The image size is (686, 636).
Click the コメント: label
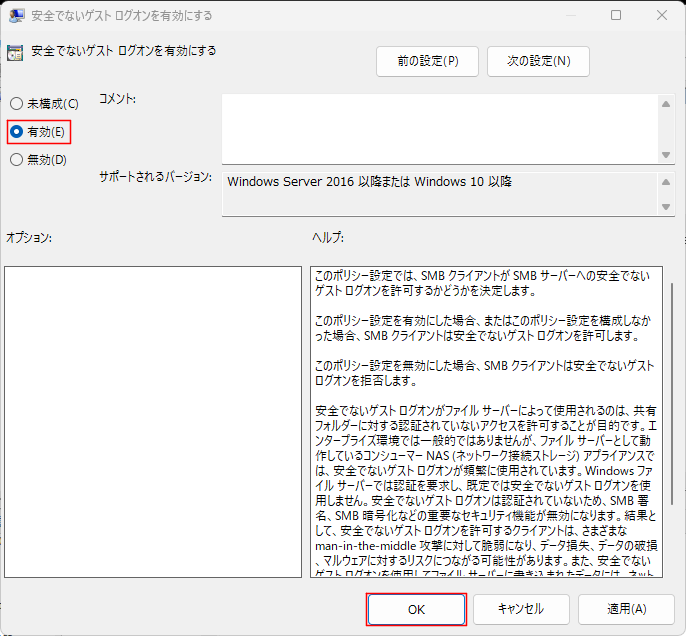point(117,99)
